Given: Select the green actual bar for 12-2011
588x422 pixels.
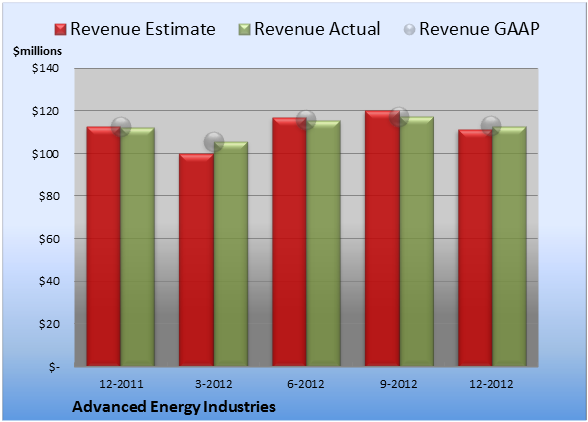Looking at the screenshot, I should pyautogui.click(x=138, y=247).
